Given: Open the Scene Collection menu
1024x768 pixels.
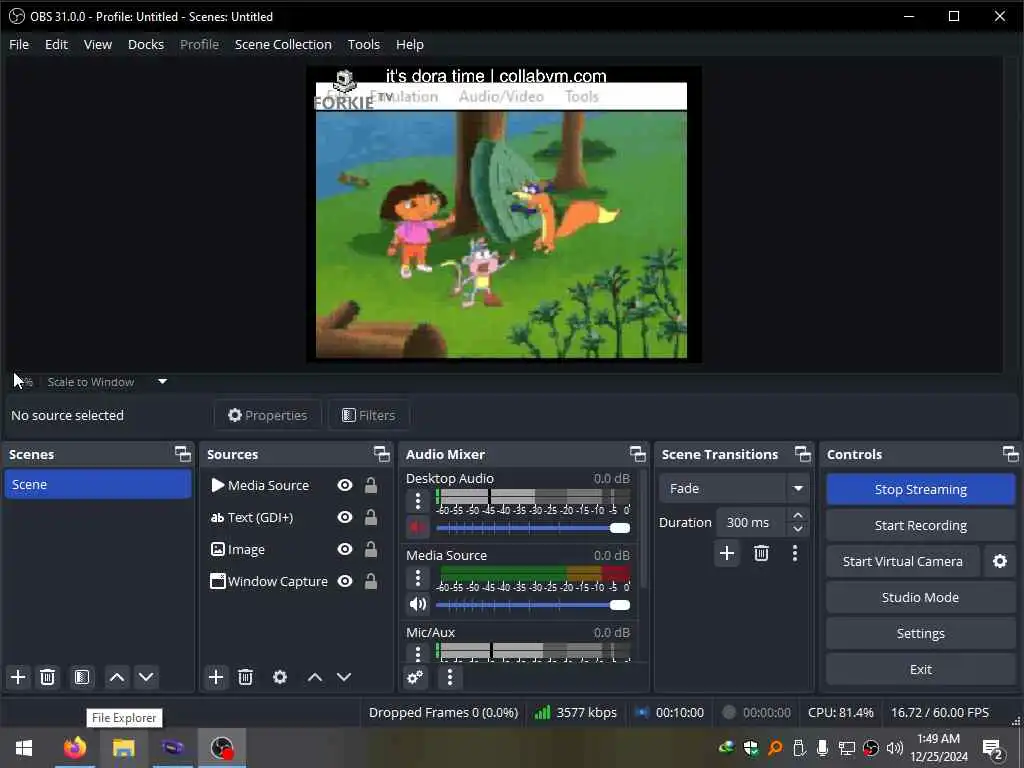Looking at the screenshot, I should coord(283,44).
